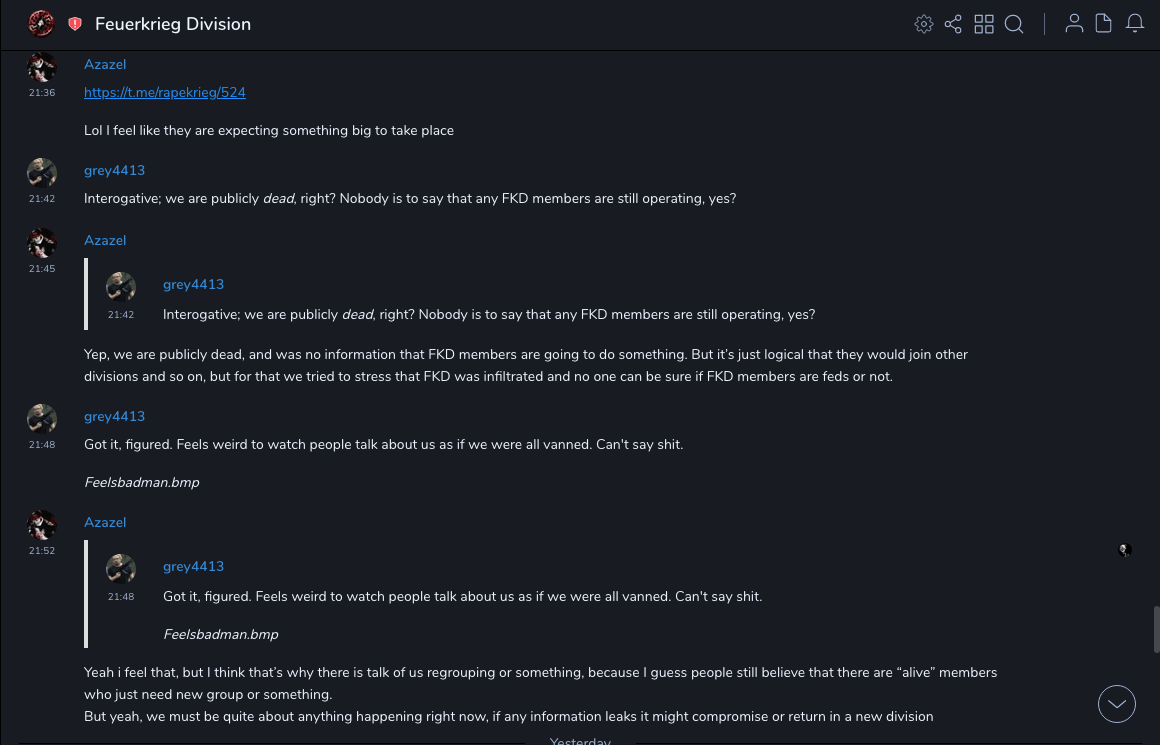Click the small read-receipt avatar on the right
Image resolution: width=1160 pixels, height=745 pixels.
pos(1125,550)
